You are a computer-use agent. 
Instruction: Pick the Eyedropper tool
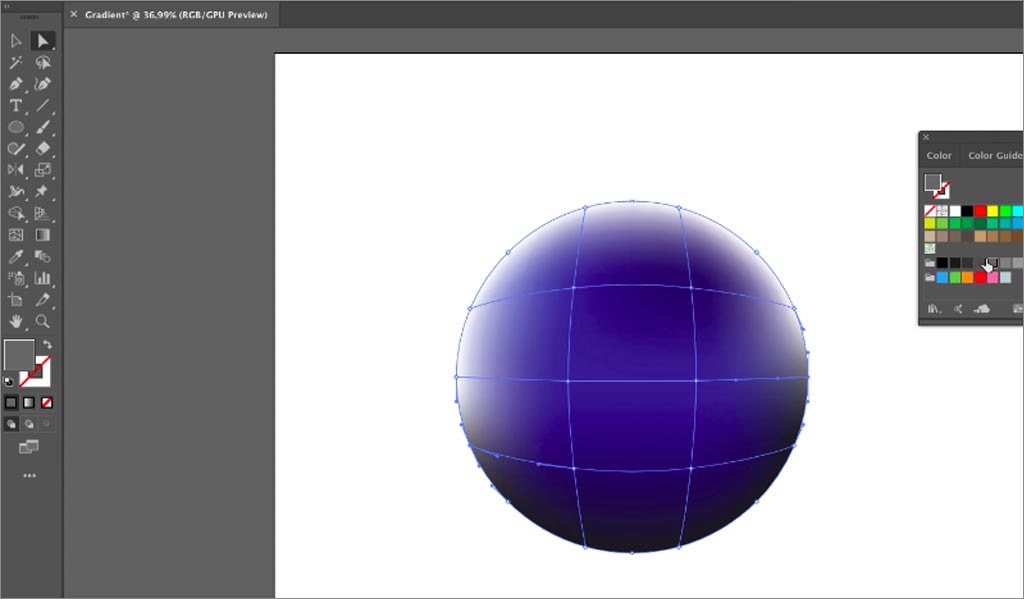[14, 255]
